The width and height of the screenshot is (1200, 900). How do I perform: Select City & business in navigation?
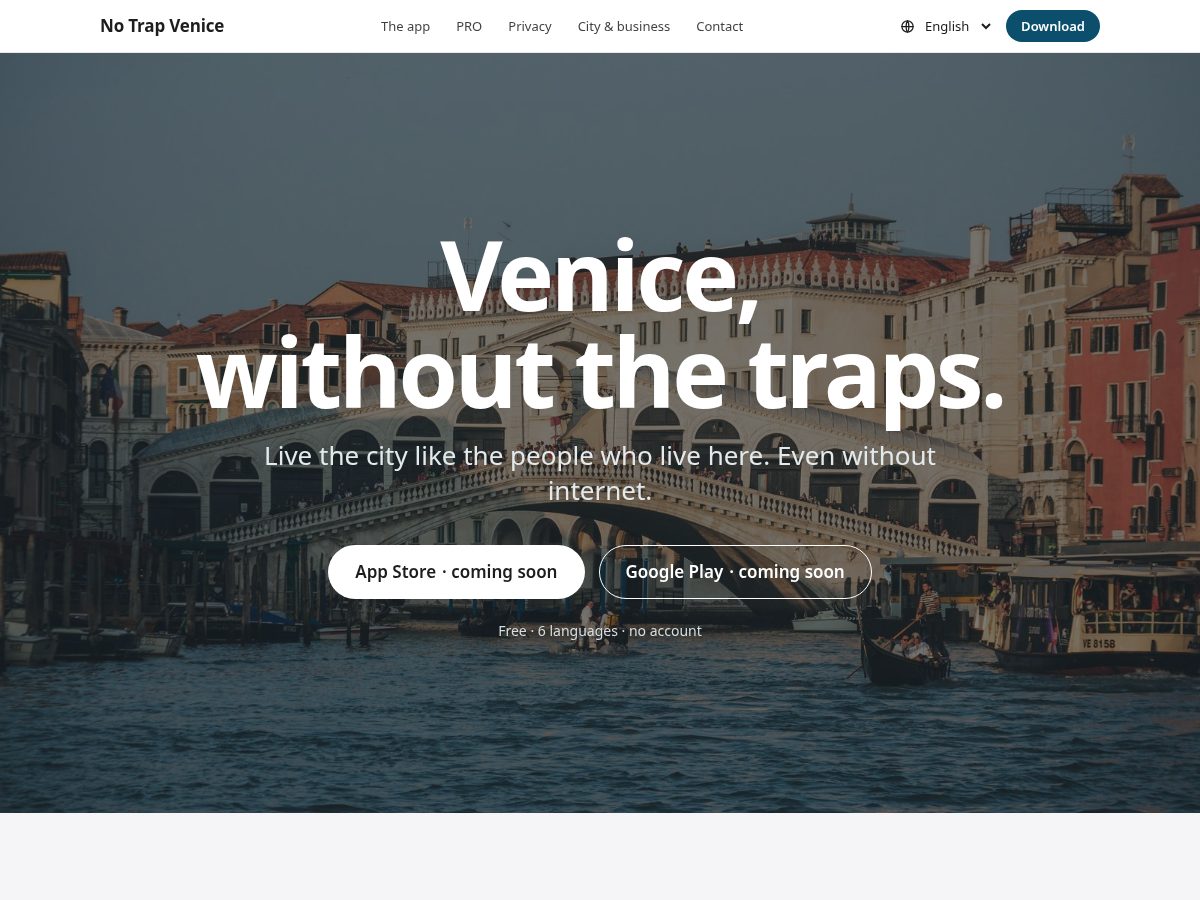[624, 27]
